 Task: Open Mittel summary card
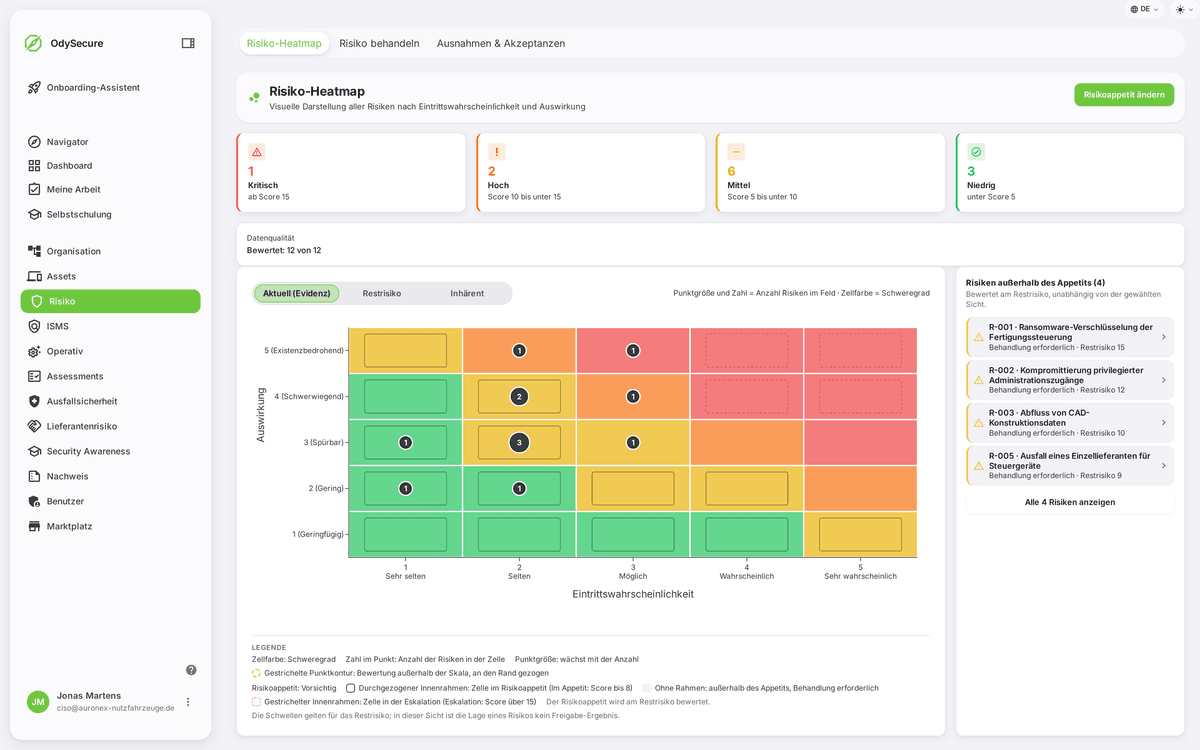click(x=830, y=172)
